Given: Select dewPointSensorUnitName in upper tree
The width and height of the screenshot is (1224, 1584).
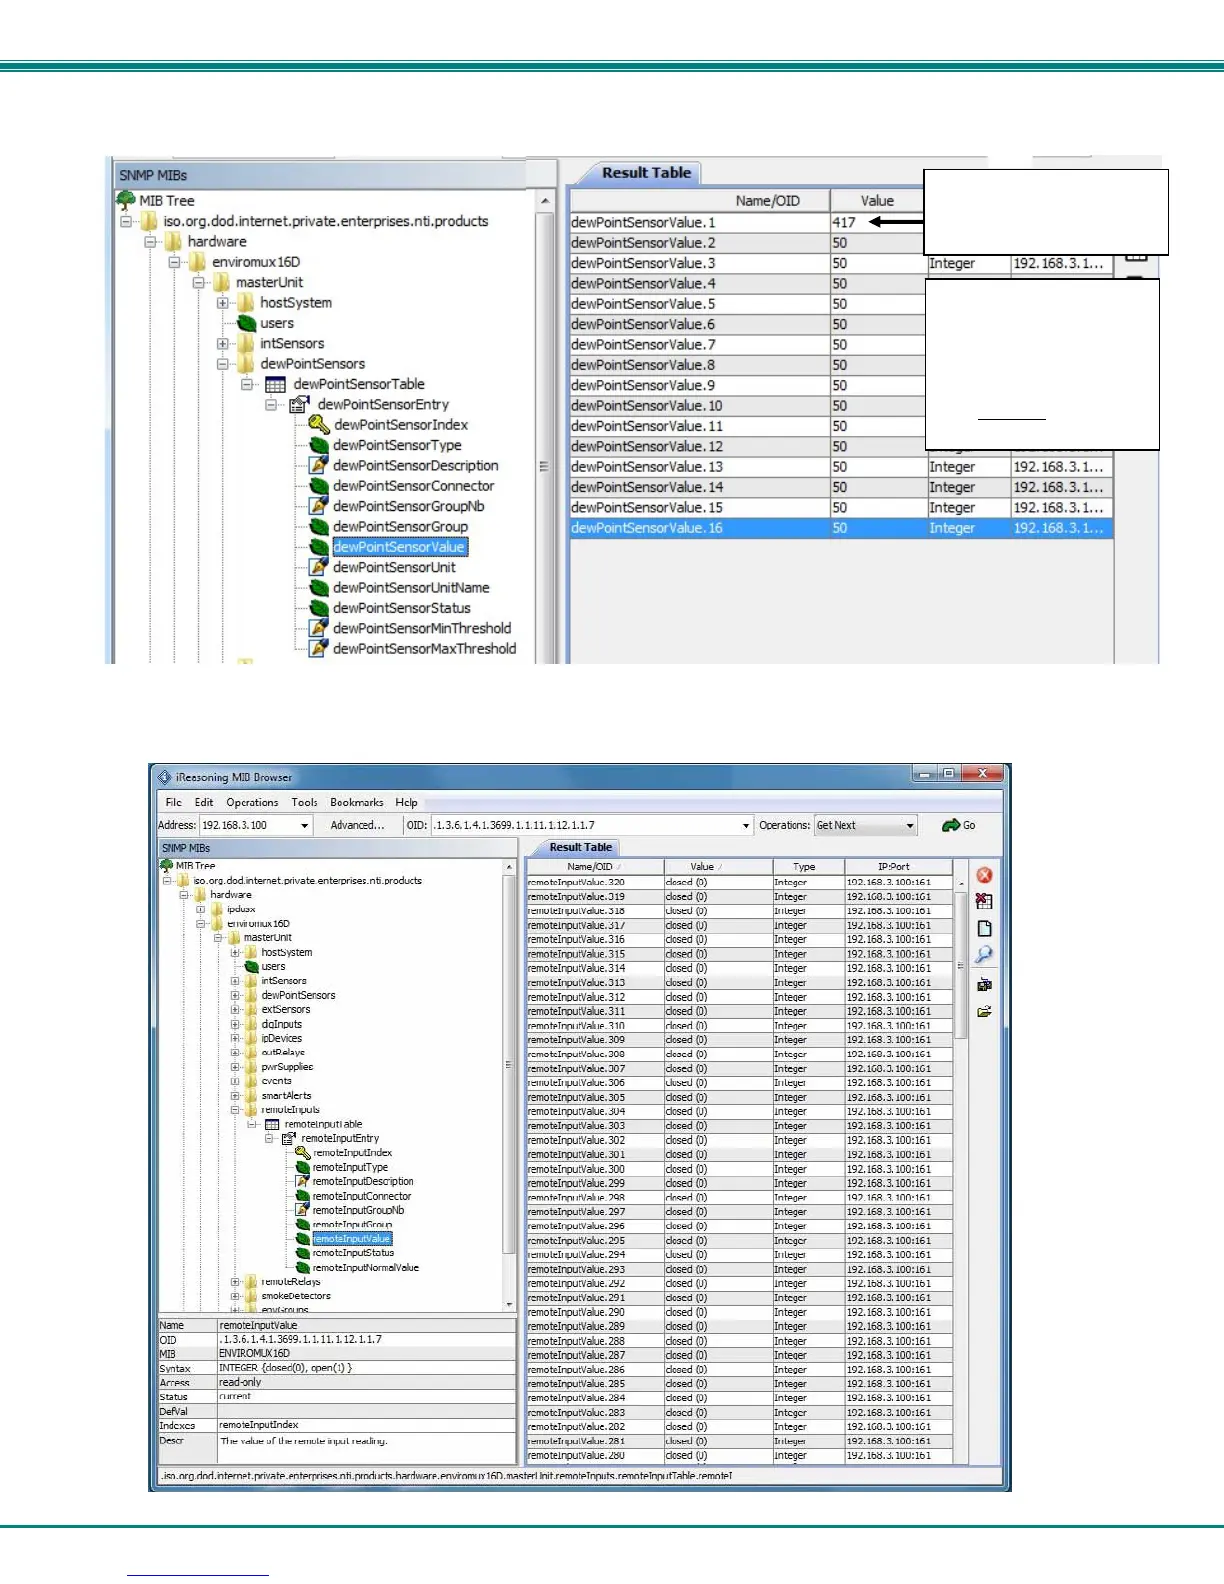Looking at the screenshot, I should 411,588.
